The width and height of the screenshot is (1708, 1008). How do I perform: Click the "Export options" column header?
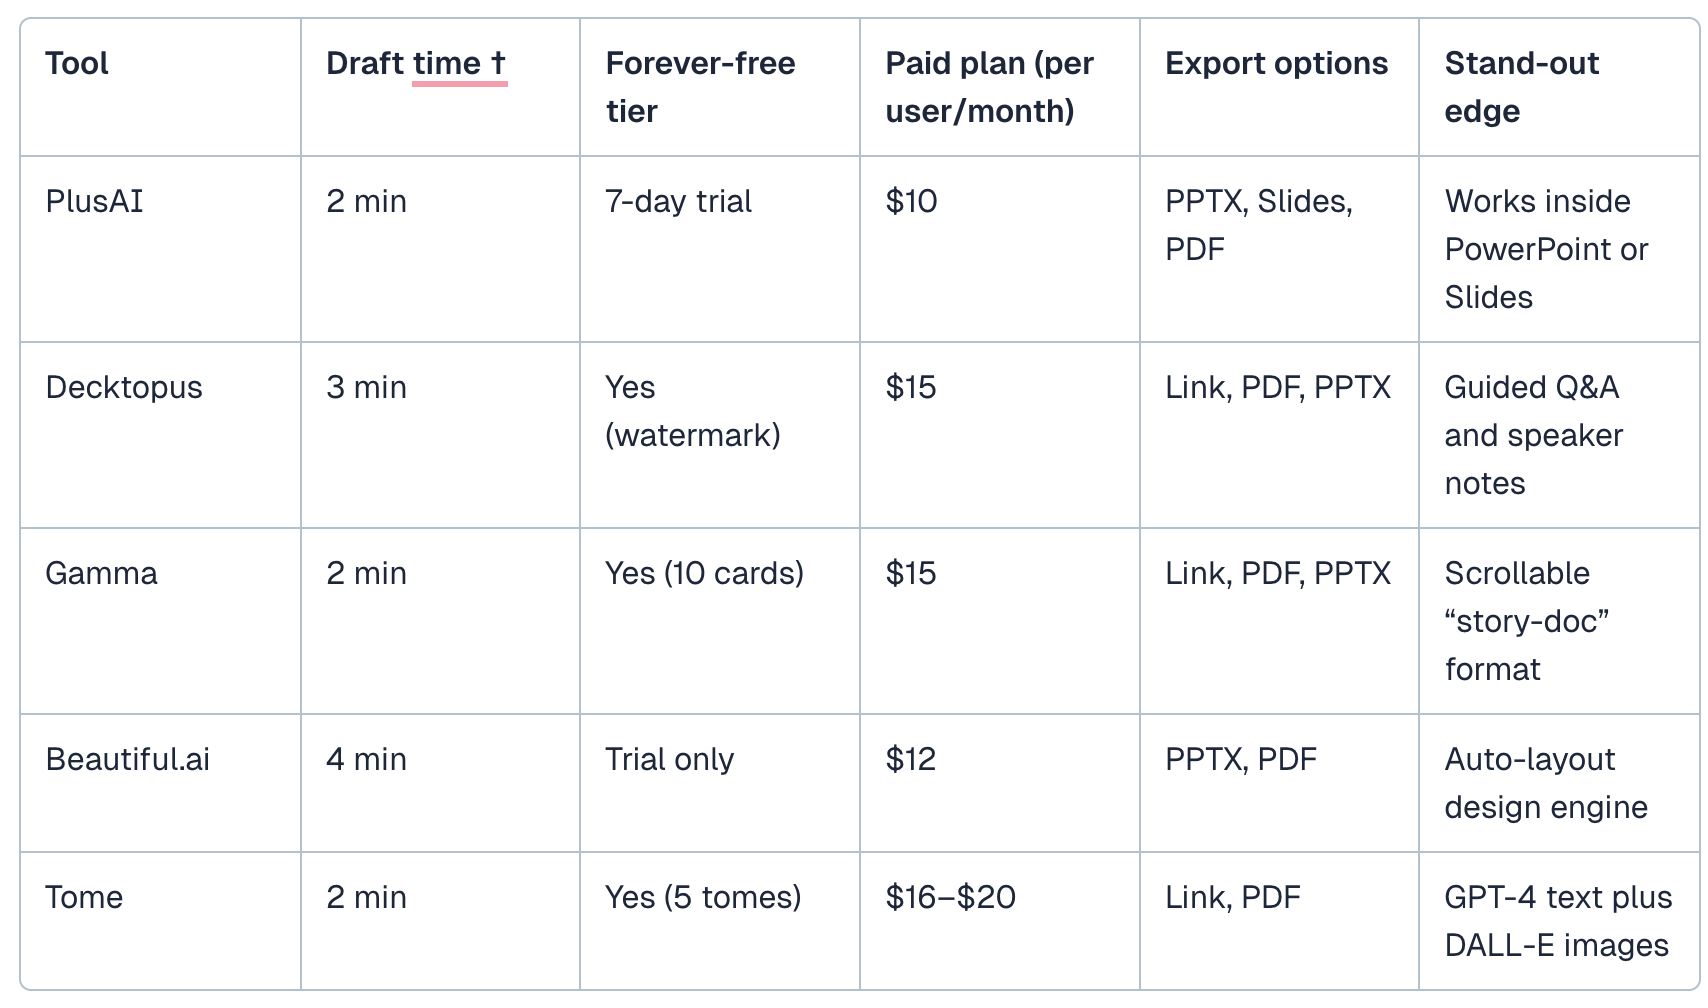click(1276, 64)
